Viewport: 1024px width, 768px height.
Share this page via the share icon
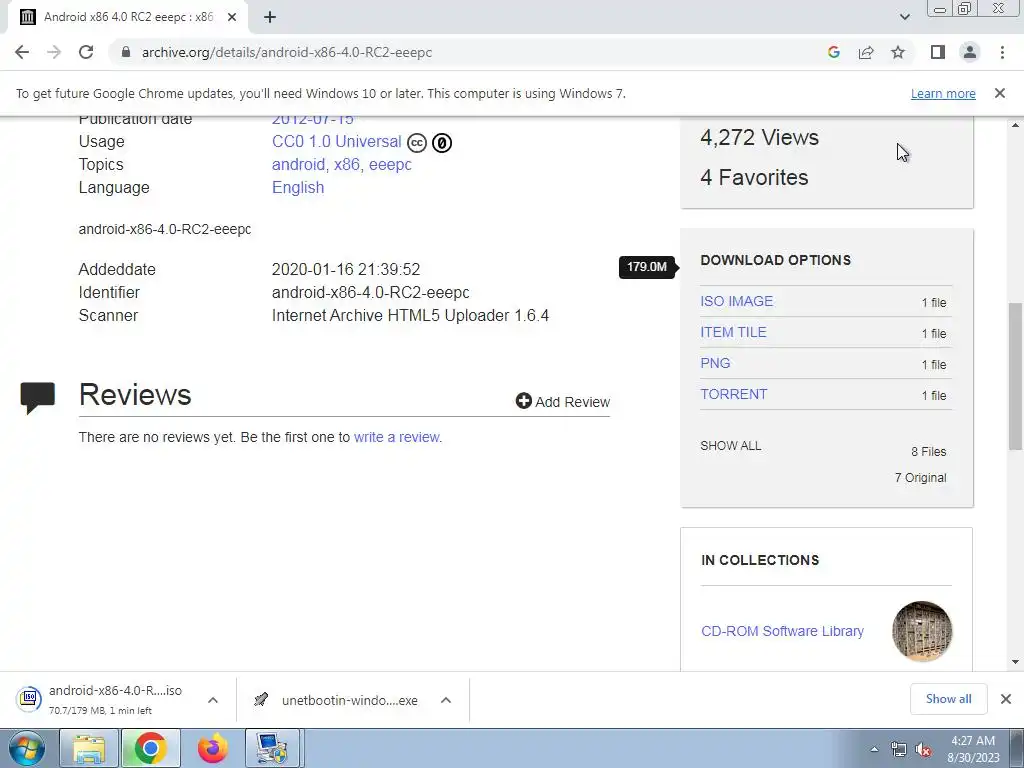pos(866,52)
